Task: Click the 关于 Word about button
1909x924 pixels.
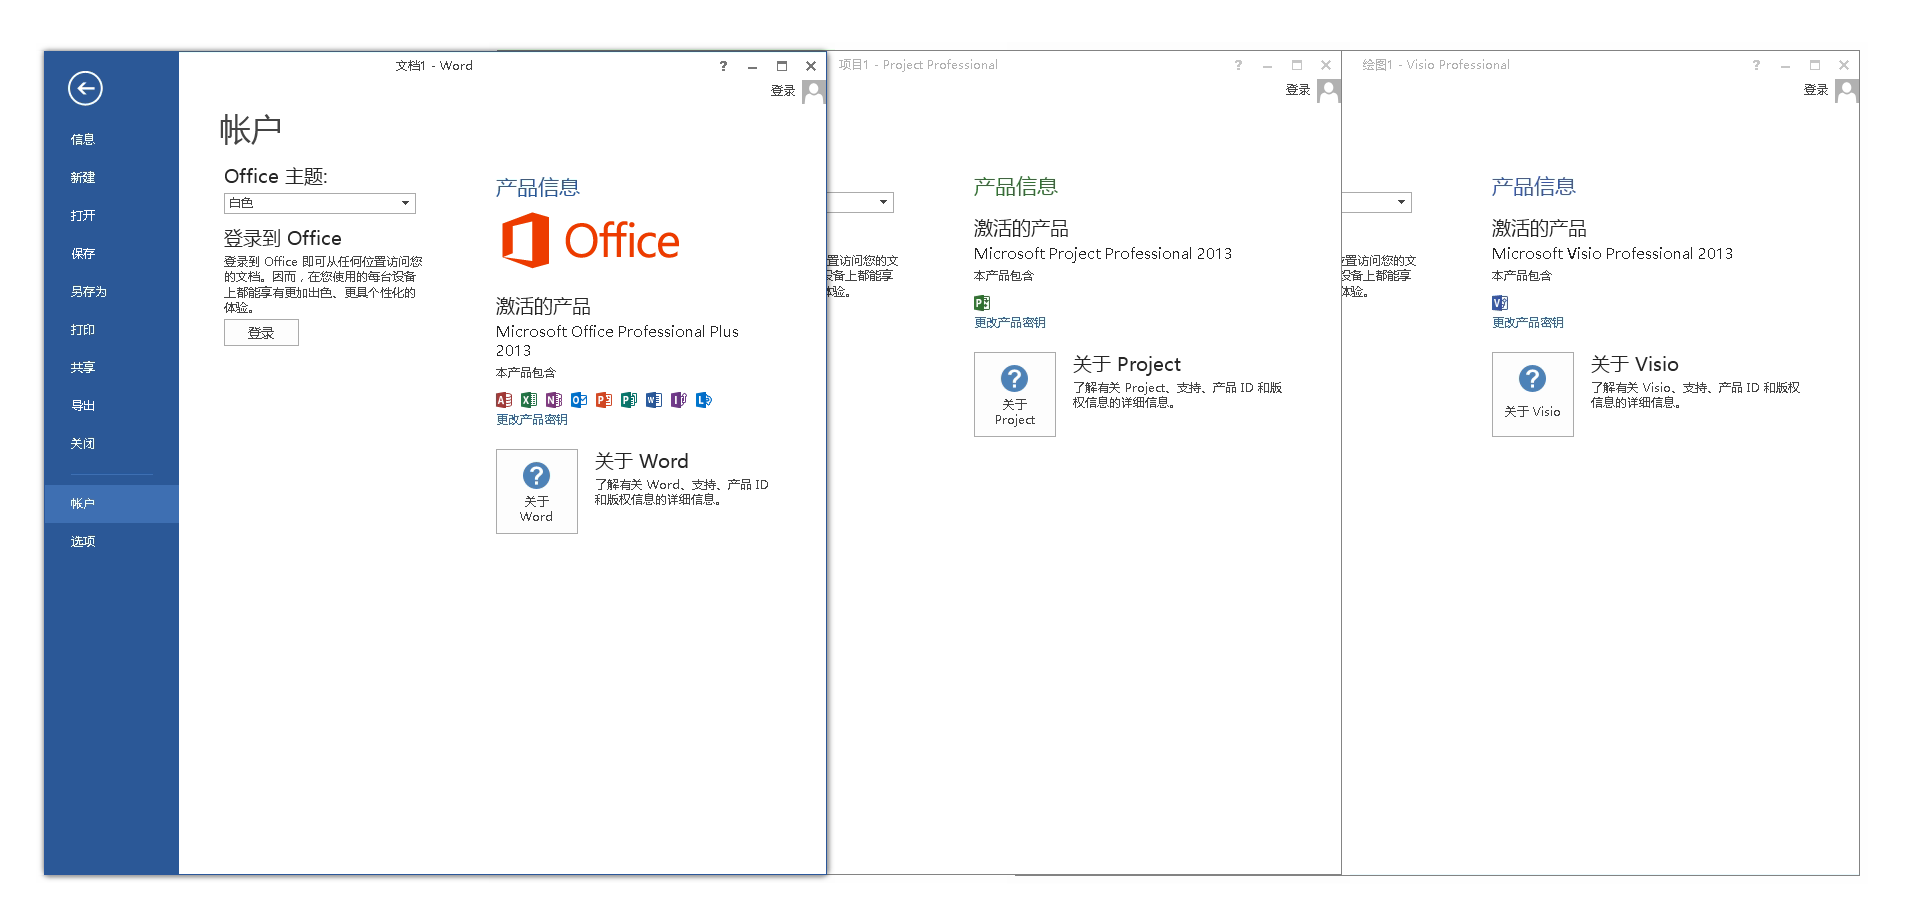Action: (x=537, y=491)
